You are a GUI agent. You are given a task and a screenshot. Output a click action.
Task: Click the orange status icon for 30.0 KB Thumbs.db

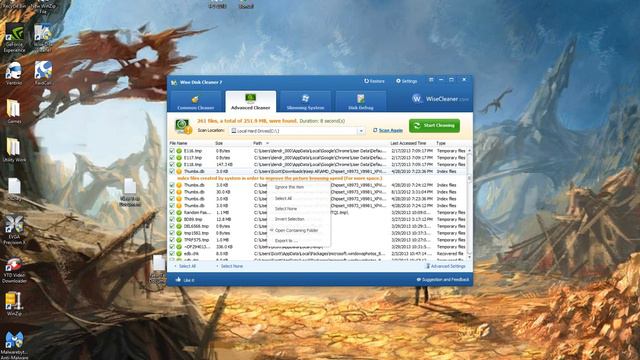(179, 192)
